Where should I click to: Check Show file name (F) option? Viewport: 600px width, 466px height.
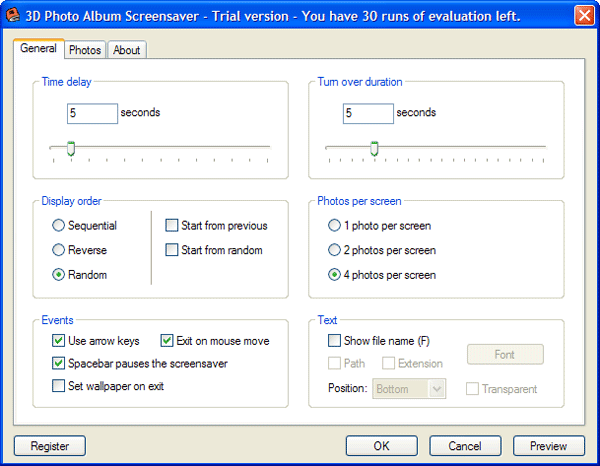click(335, 341)
